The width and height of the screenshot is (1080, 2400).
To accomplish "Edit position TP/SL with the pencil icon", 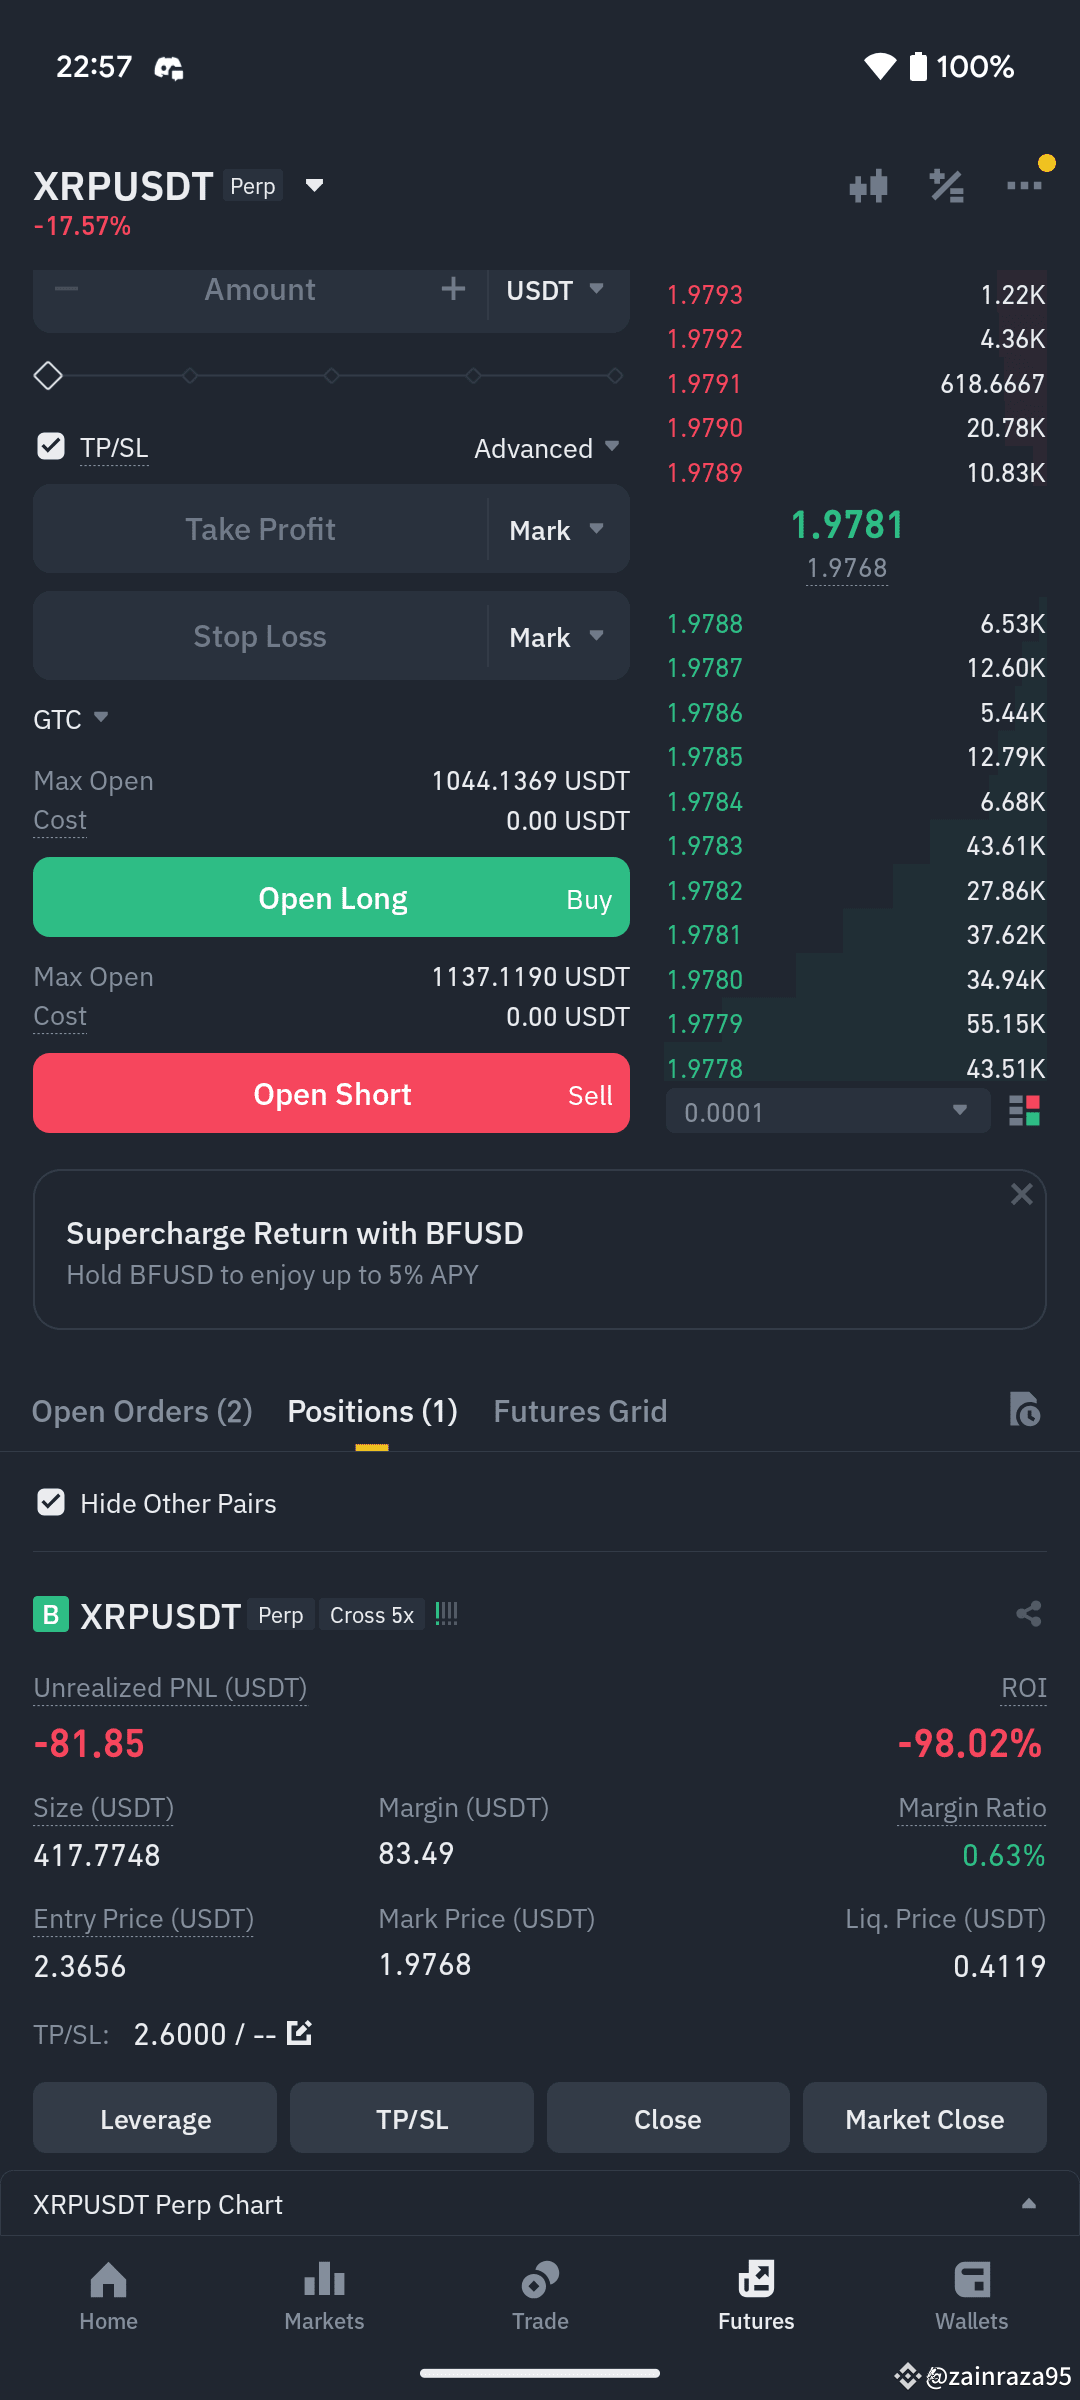I will pyautogui.click(x=299, y=2033).
